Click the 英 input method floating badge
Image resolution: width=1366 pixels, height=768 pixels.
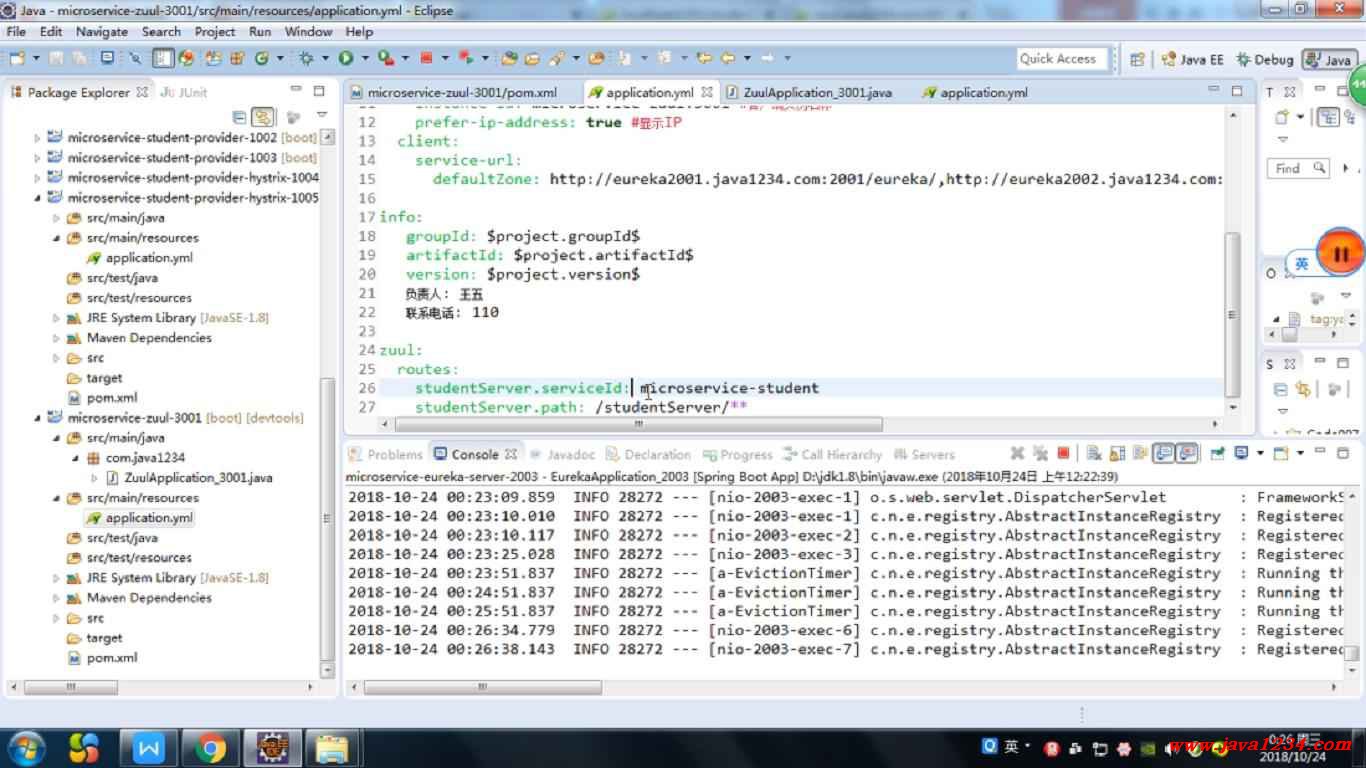coord(1302,263)
